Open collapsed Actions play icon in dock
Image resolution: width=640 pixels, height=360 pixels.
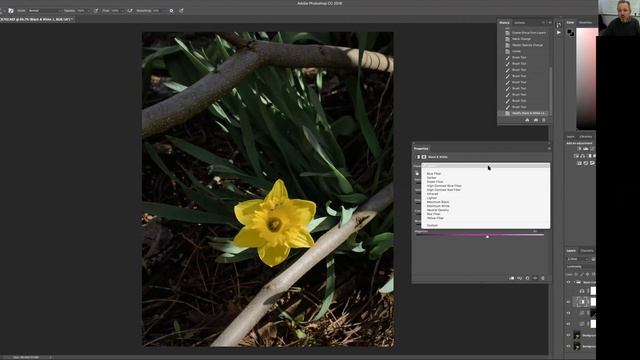point(559,33)
